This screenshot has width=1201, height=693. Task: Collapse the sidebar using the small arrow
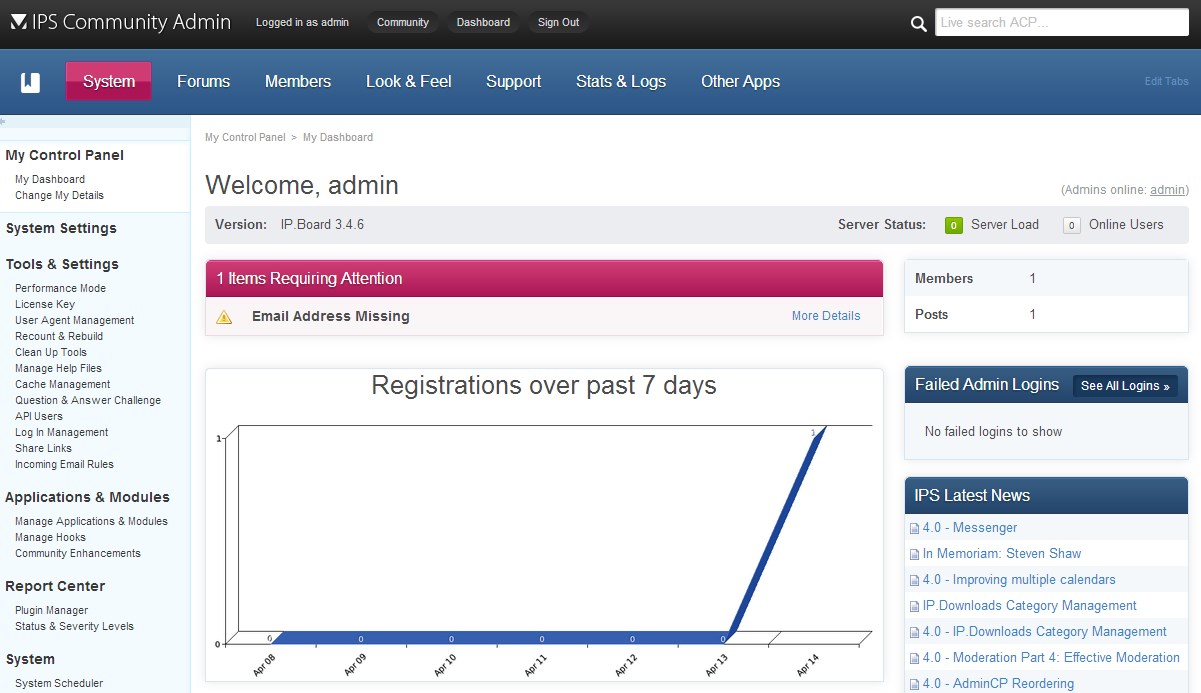coord(3,121)
